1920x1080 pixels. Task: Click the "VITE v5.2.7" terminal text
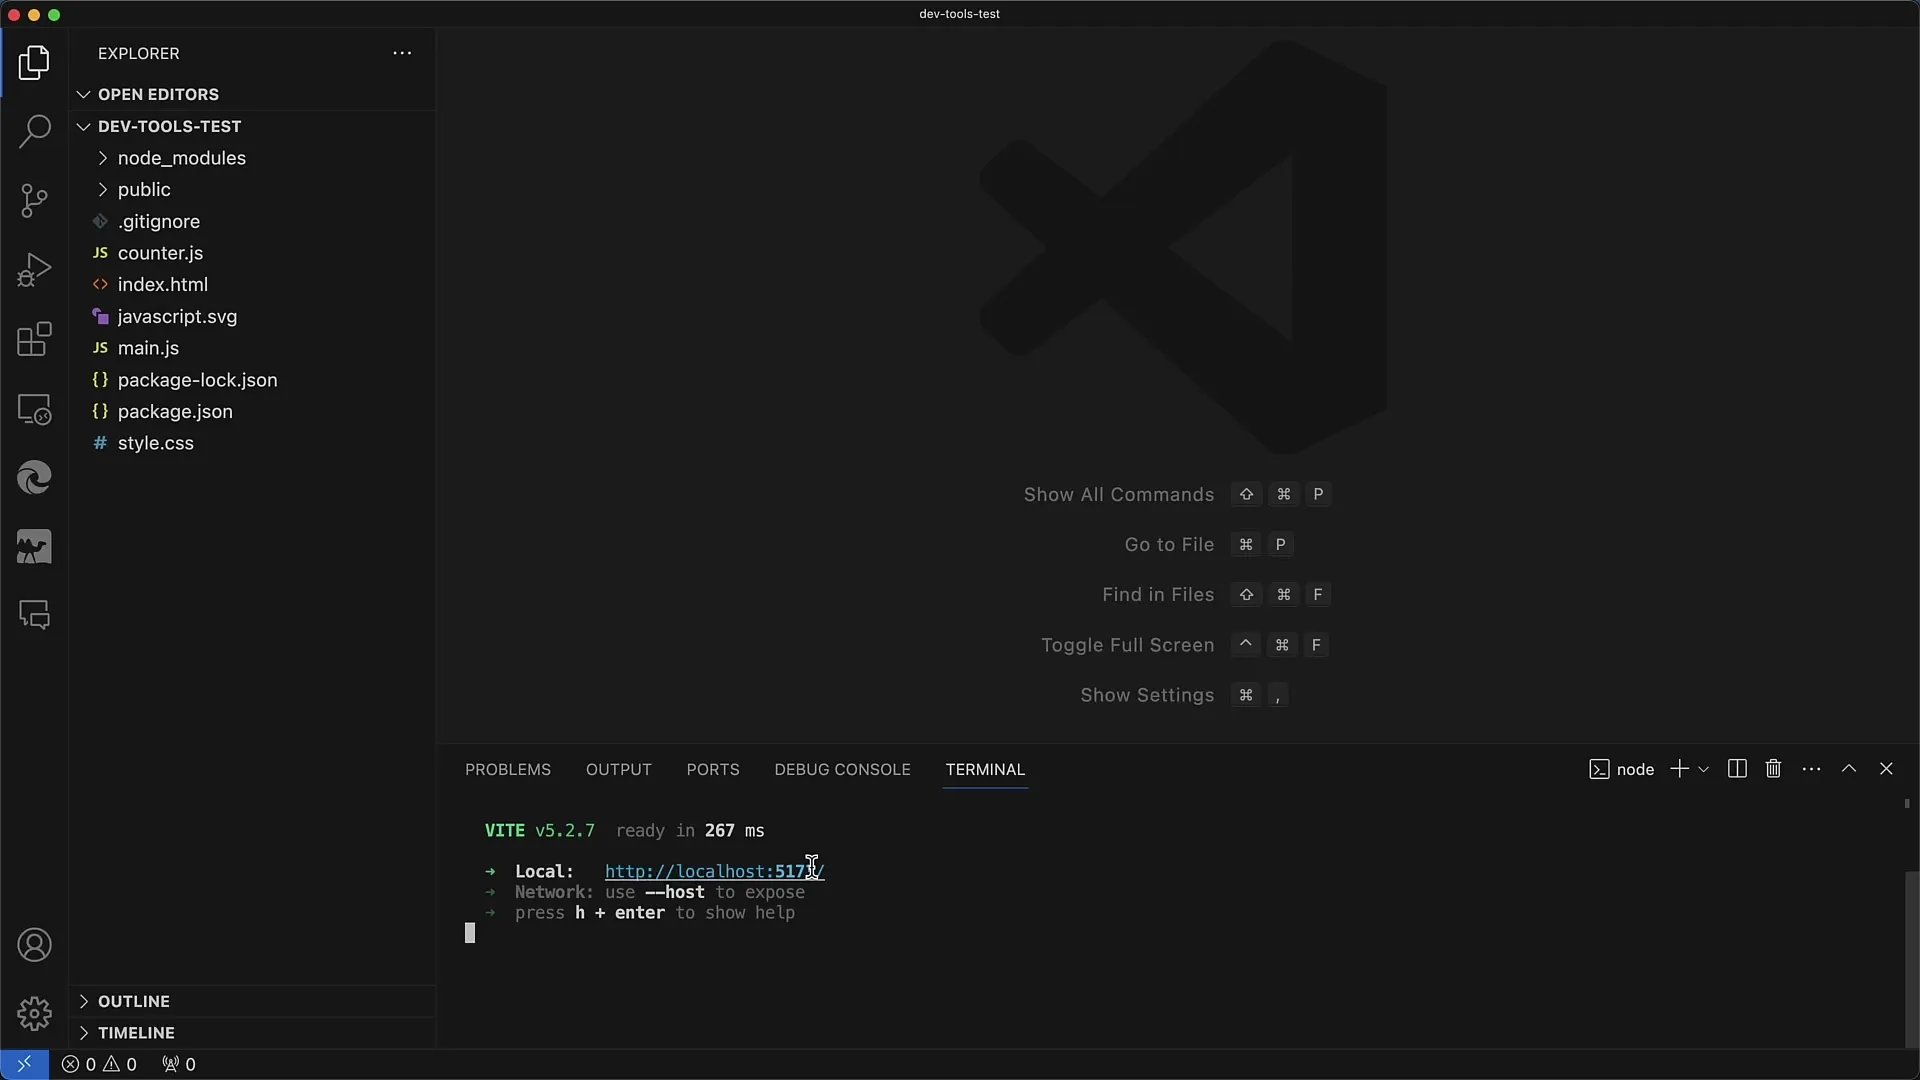click(540, 831)
